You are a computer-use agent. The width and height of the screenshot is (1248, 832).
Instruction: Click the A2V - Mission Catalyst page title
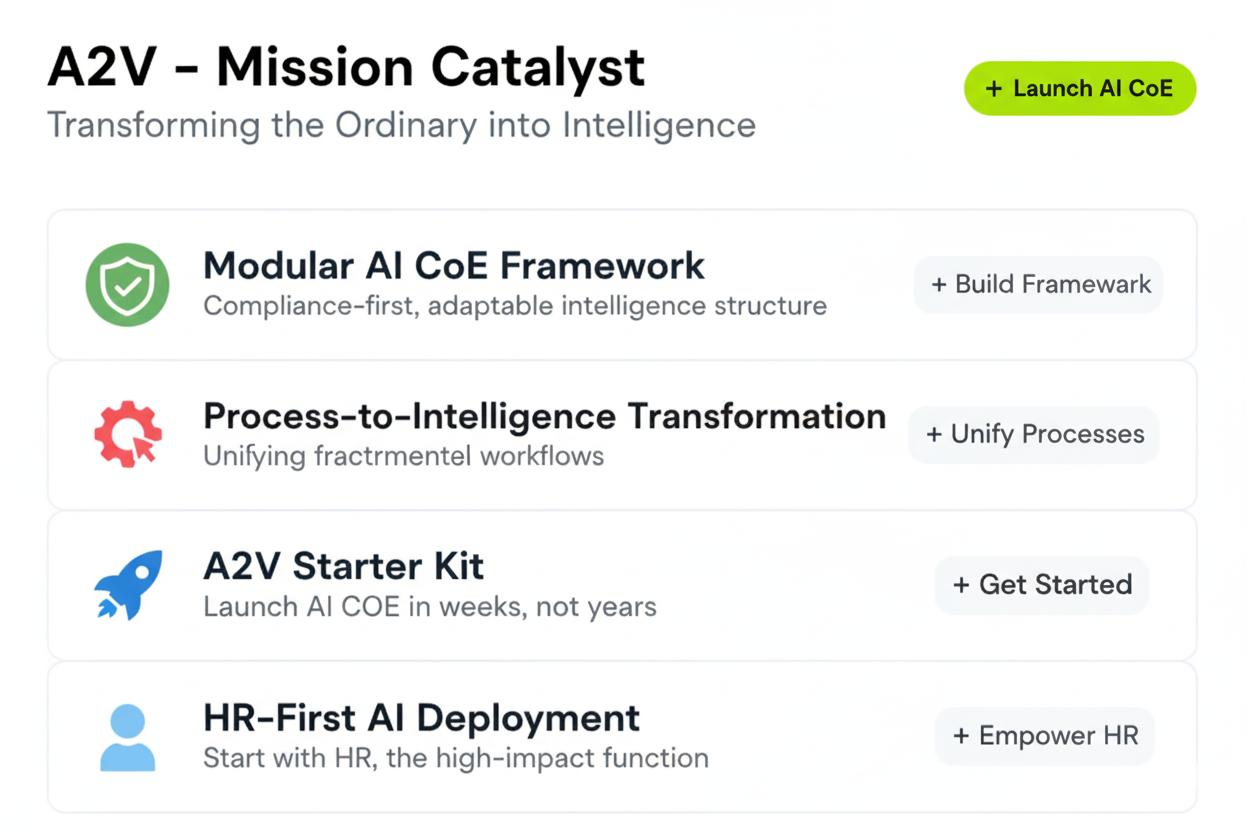click(346, 68)
